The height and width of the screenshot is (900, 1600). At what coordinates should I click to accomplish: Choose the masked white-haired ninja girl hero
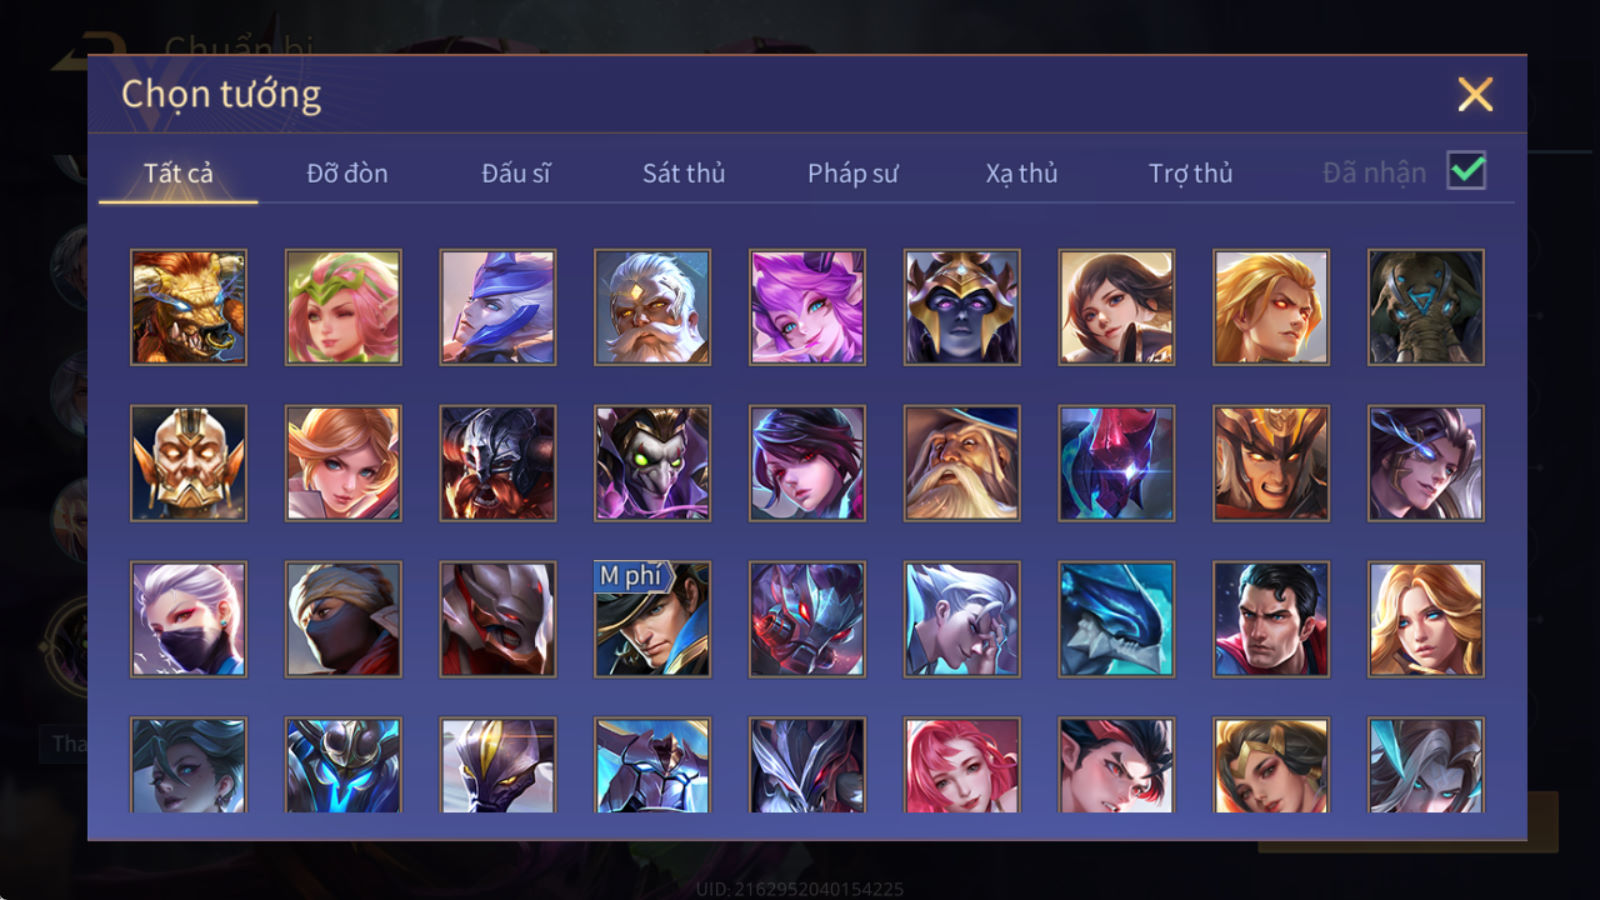click(188, 619)
